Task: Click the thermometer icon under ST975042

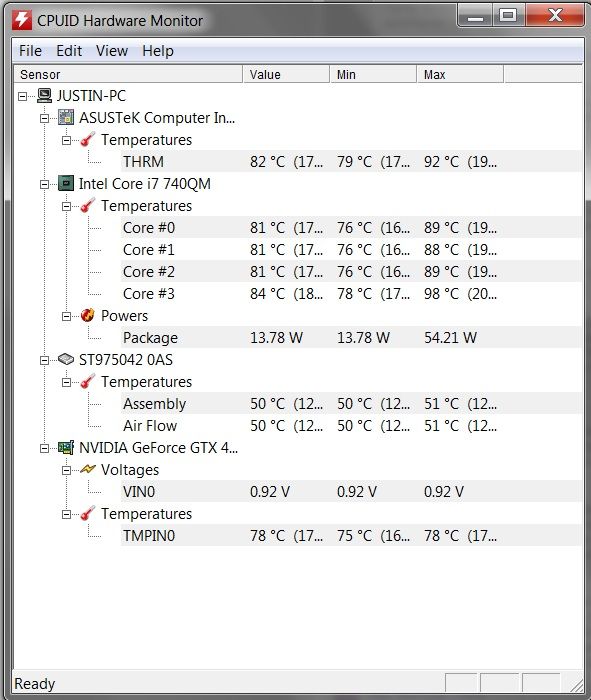Action: pyautogui.click(x=87, y=382)
